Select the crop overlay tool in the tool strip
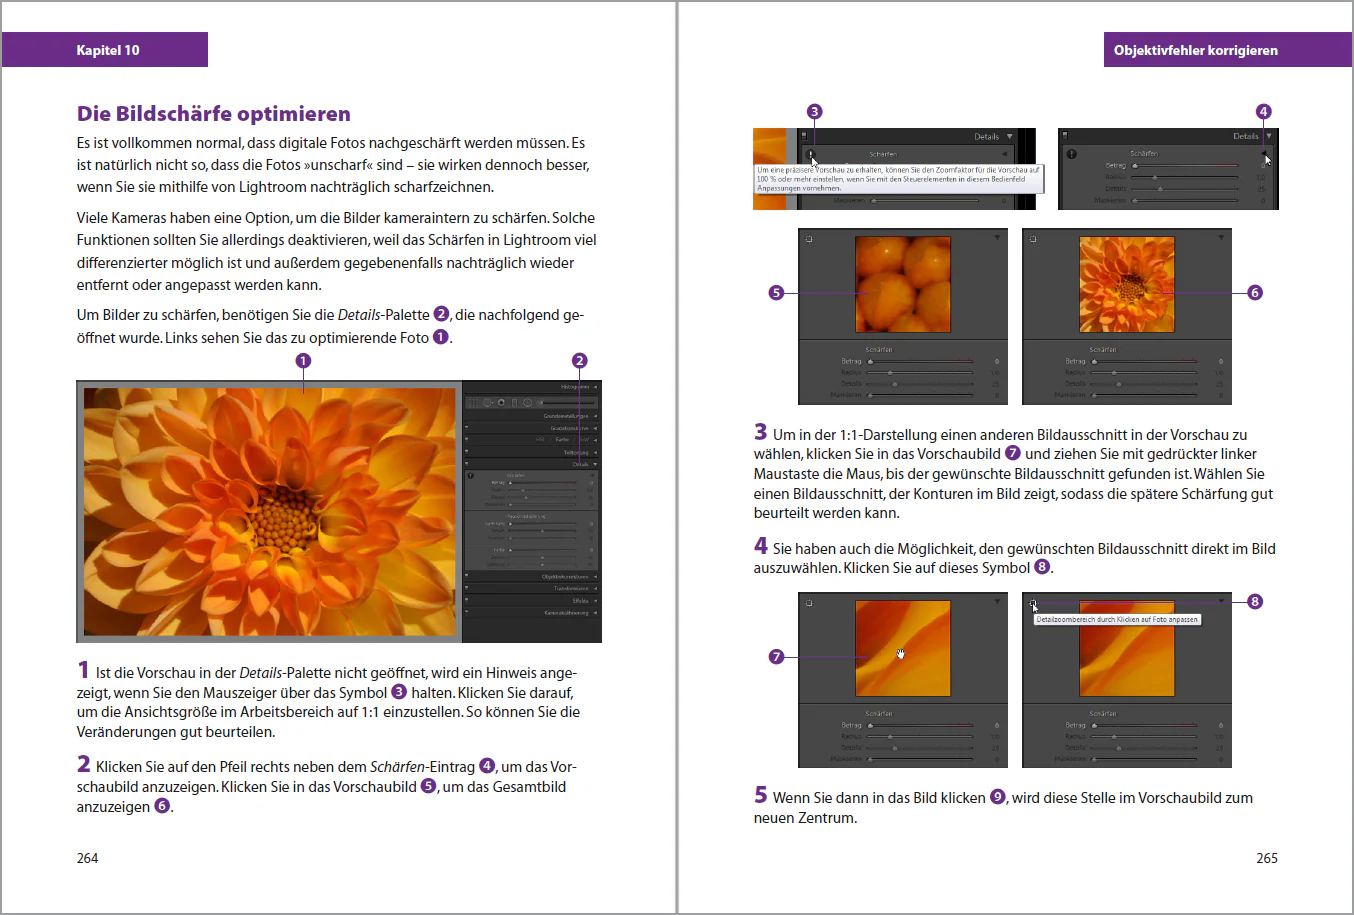 coord(474,403)
